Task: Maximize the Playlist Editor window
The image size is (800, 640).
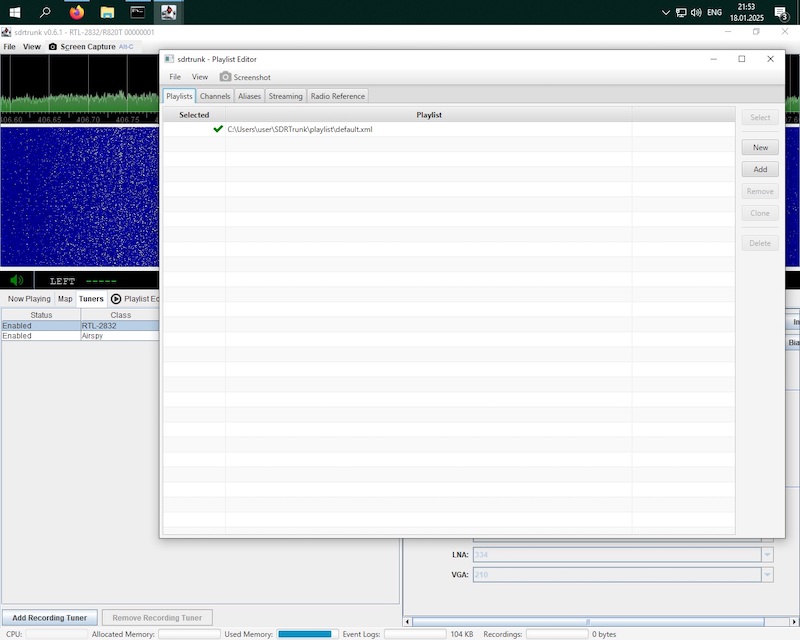Action: pyautogui.click(x=742, y=59)
